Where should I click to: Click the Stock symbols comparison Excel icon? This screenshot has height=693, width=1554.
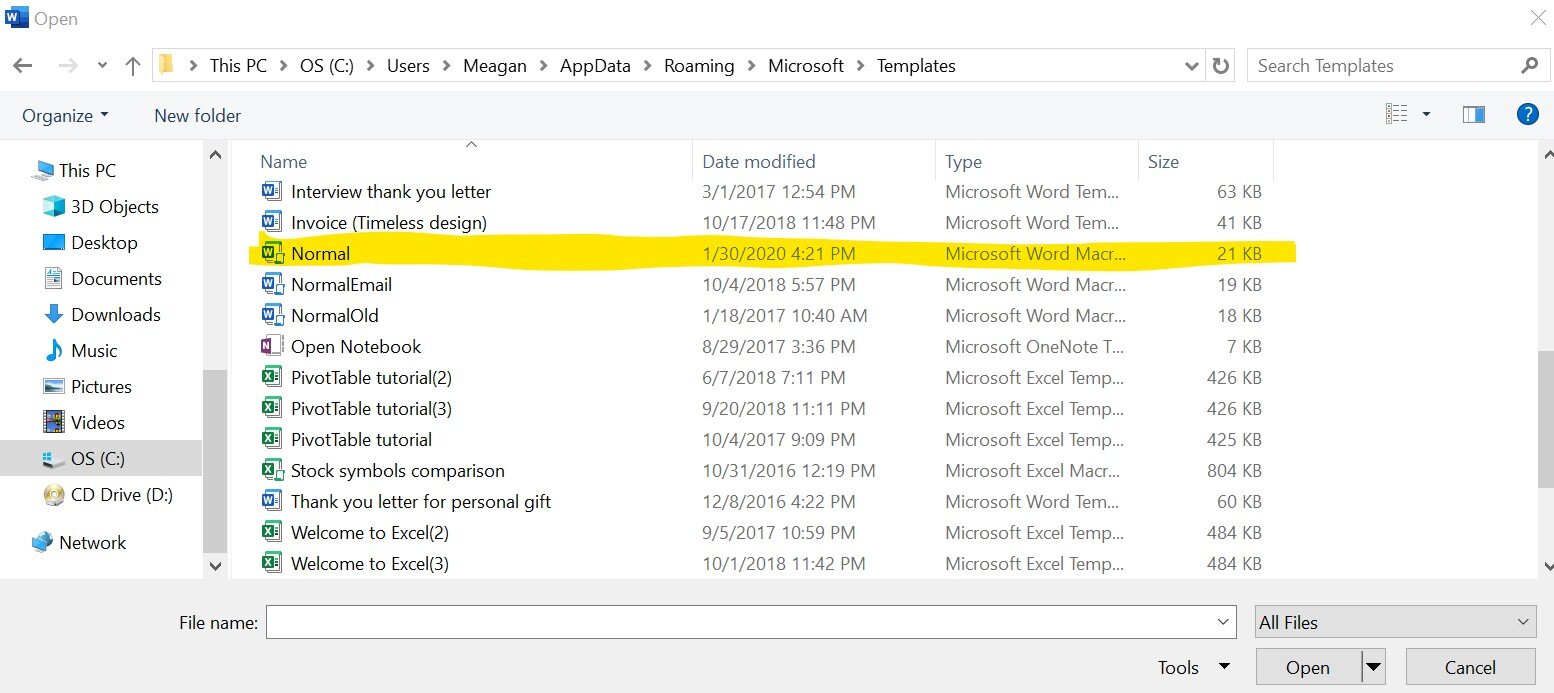coord(272,471)
